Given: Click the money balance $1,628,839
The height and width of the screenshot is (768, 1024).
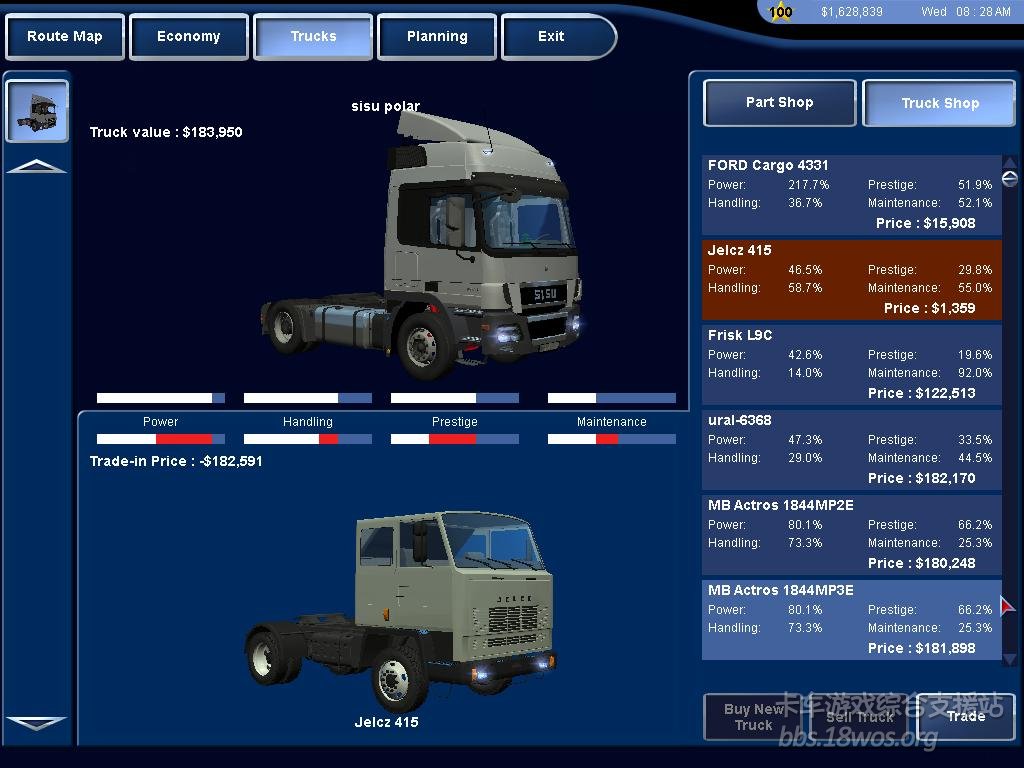Looking at the screenshot, I should (852, 12).
